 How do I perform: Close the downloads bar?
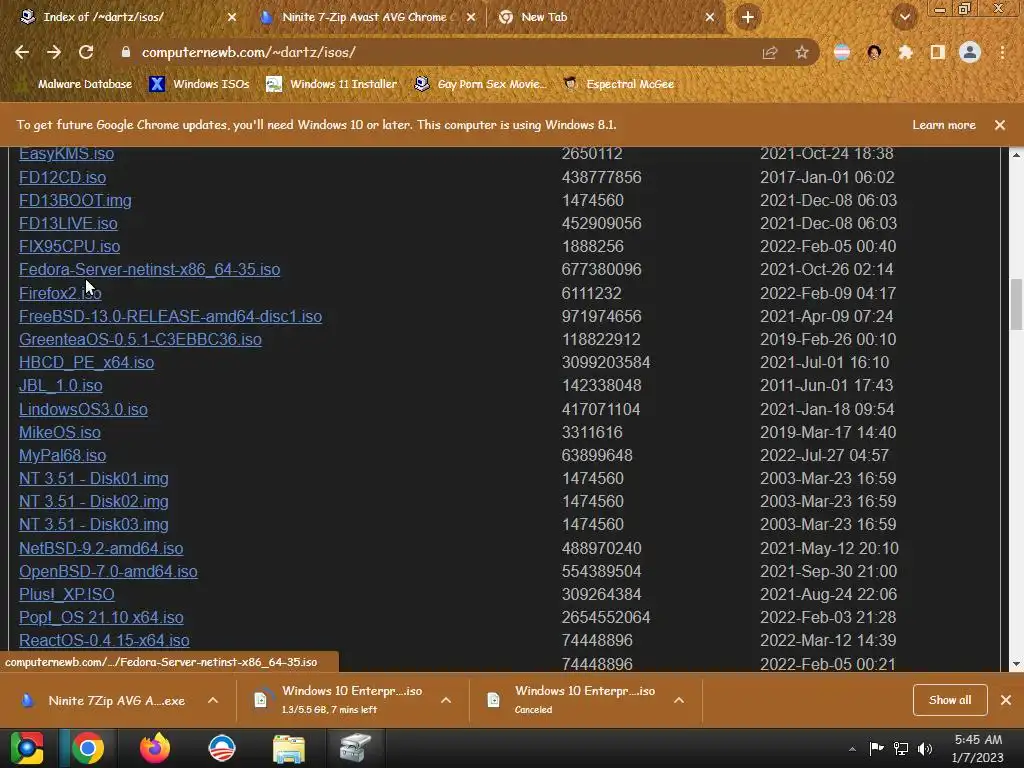click(x=1006, y=699)
